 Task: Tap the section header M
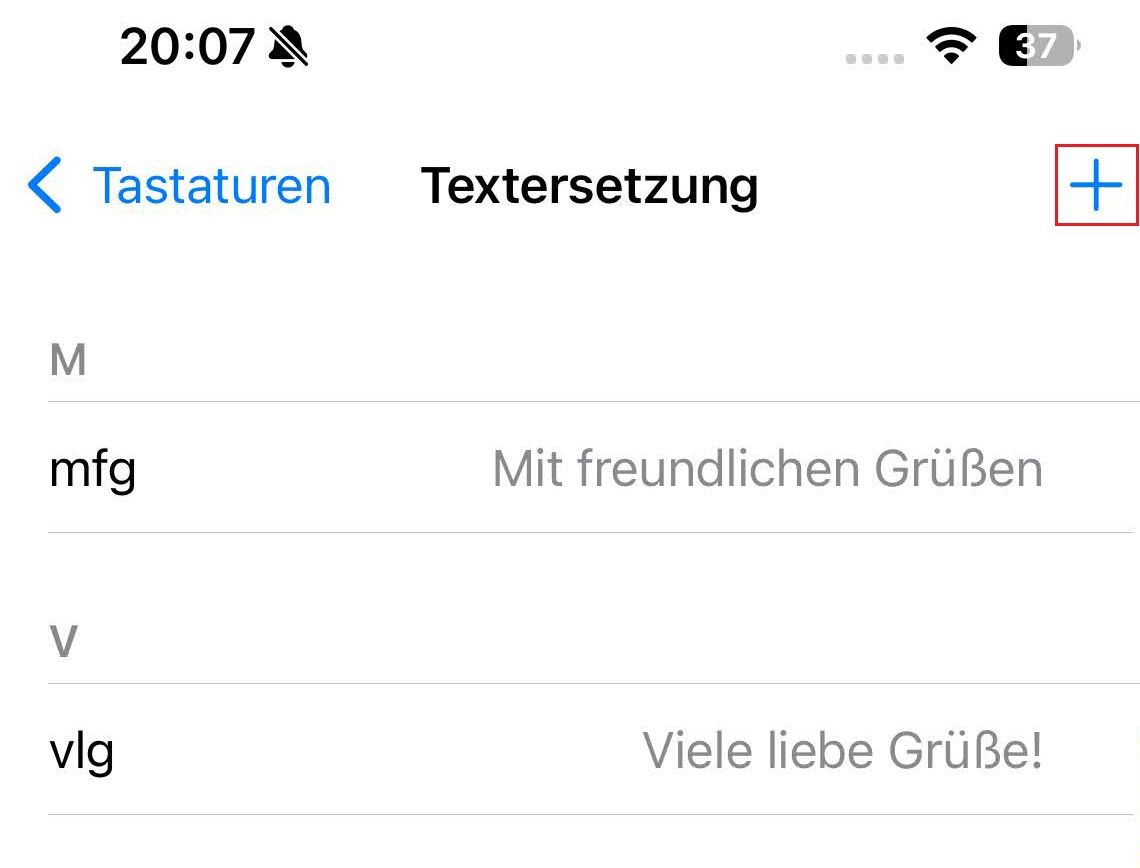[x=67, y=358]
